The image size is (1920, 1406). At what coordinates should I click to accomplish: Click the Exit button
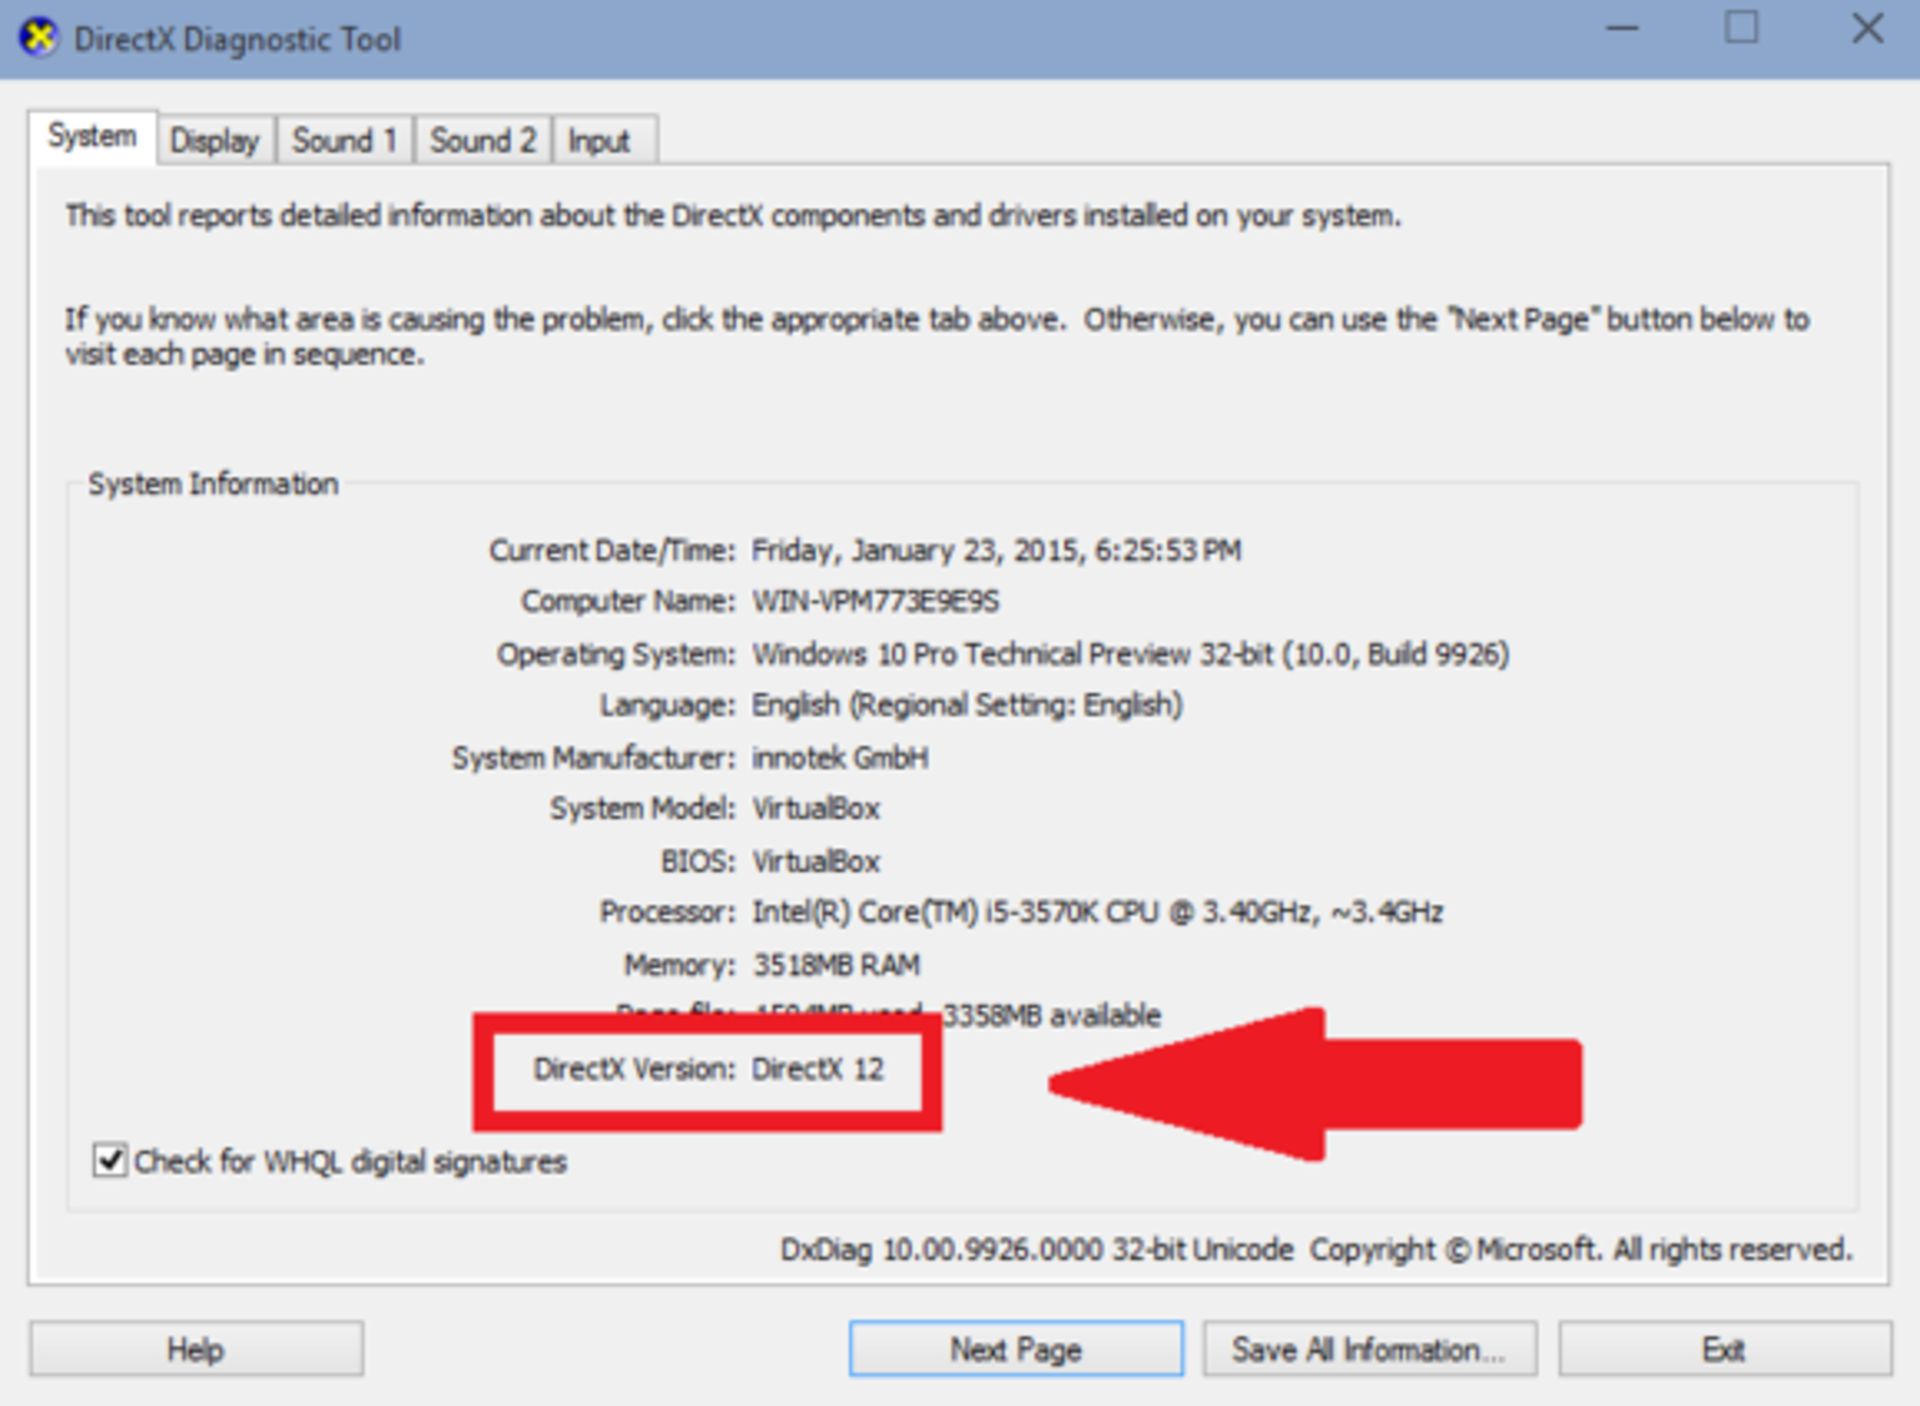click(x=1724, y=1349)
